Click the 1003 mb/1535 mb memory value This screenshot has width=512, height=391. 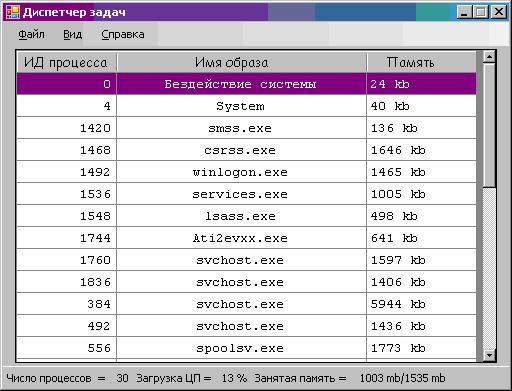click(x=402, y=378)
